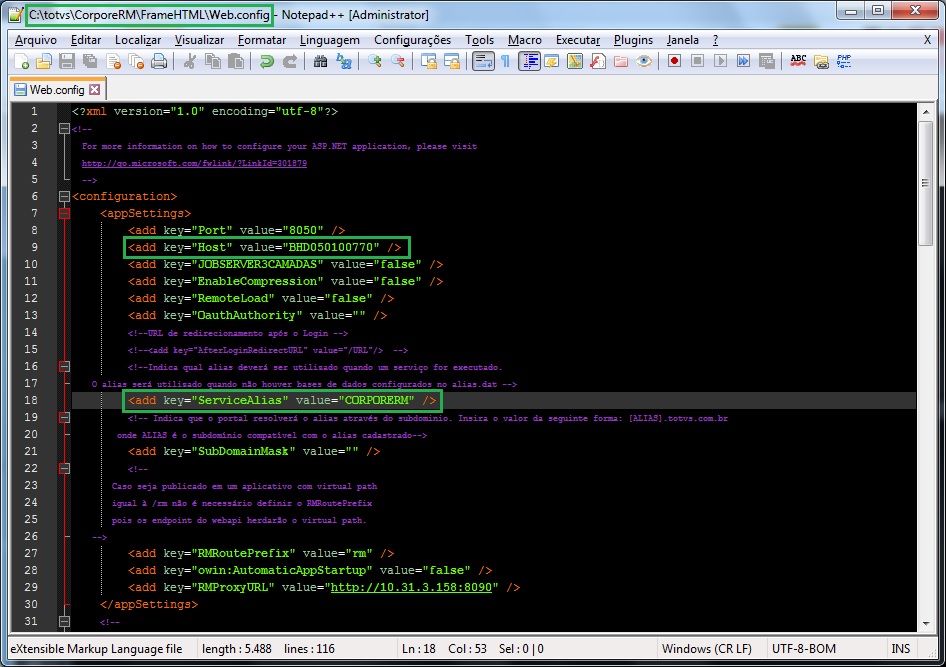
Task: Click the Open file folder icon
Action: [x=44, y=61]
